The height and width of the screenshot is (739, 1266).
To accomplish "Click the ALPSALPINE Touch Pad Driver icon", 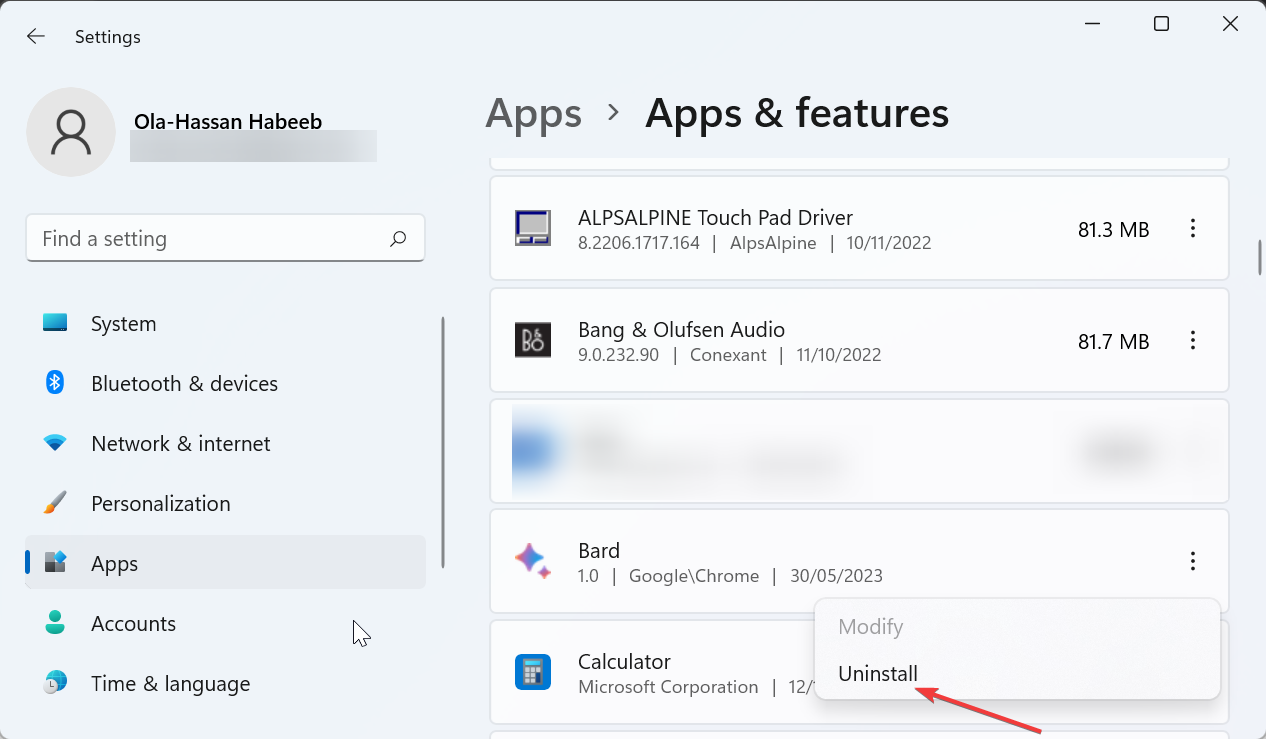I will 533,228.
